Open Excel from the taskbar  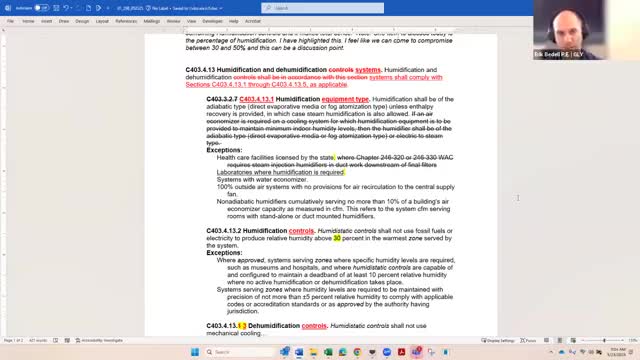pos(328,352)
